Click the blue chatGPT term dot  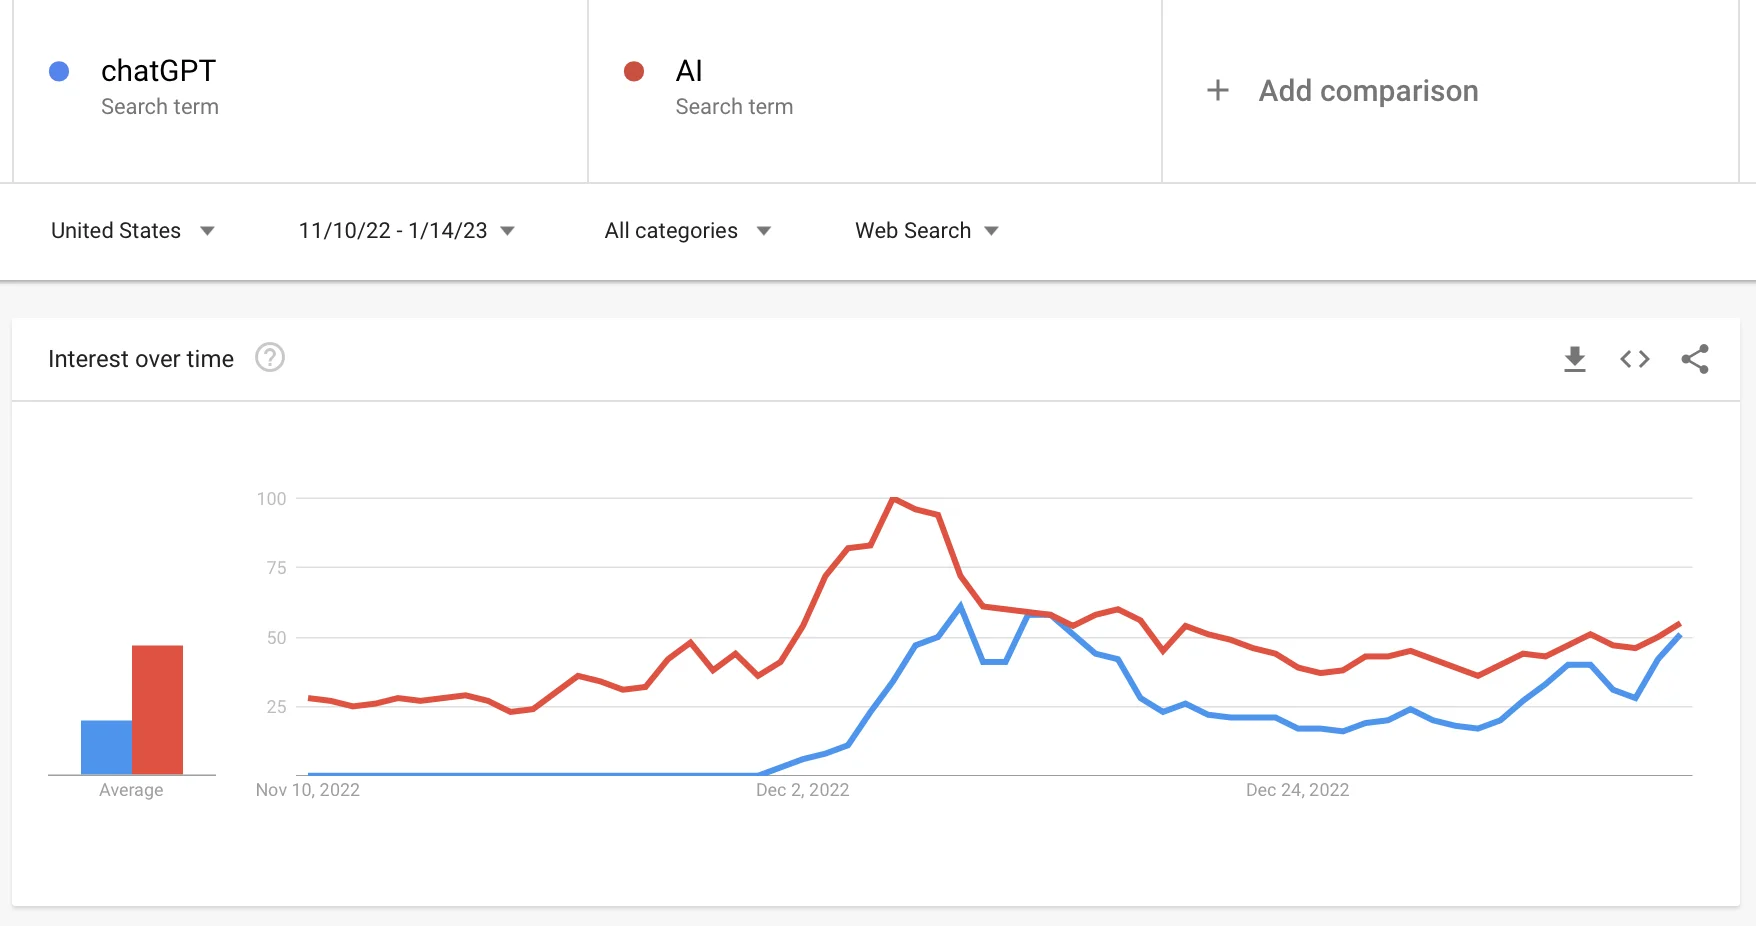pyautogui.click(x=59, y=71)
